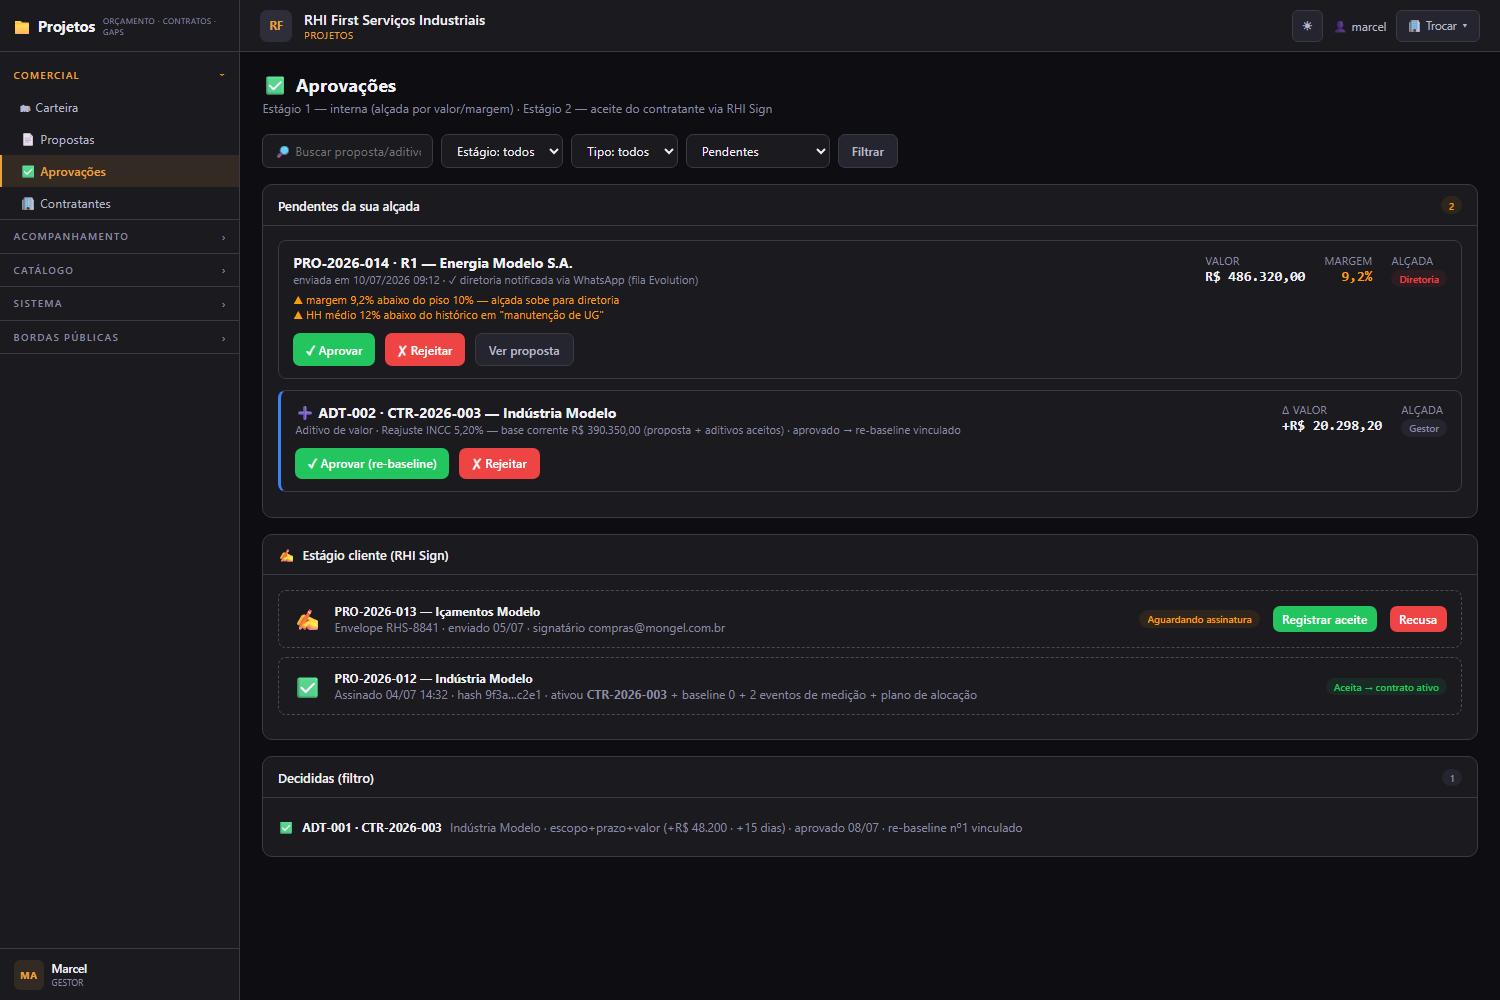Open Carteira via its sidebar icon
The height and width of the screenshot is (1000, 1500).
pos(25,108)
